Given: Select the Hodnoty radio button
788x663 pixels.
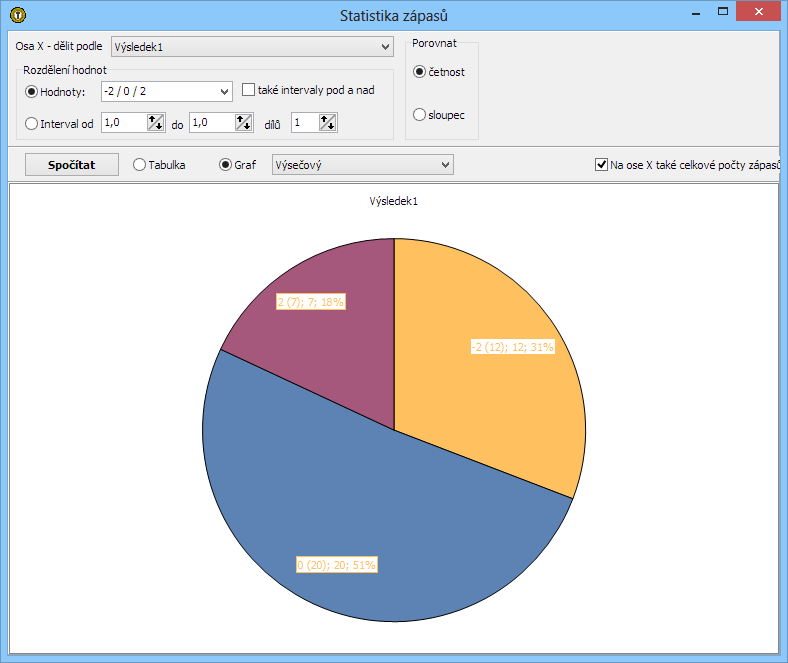Looking at the screenshot, I should (x=31, y=91).
